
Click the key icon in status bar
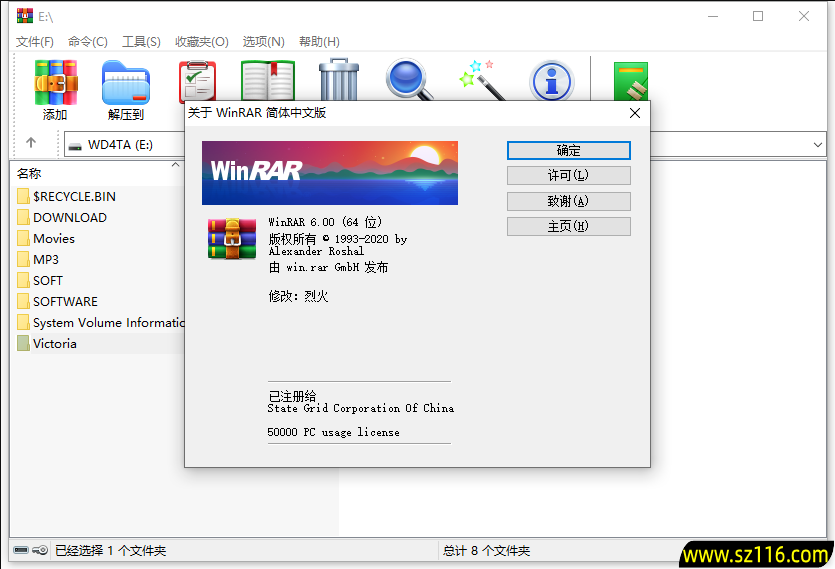click(40, 550)
